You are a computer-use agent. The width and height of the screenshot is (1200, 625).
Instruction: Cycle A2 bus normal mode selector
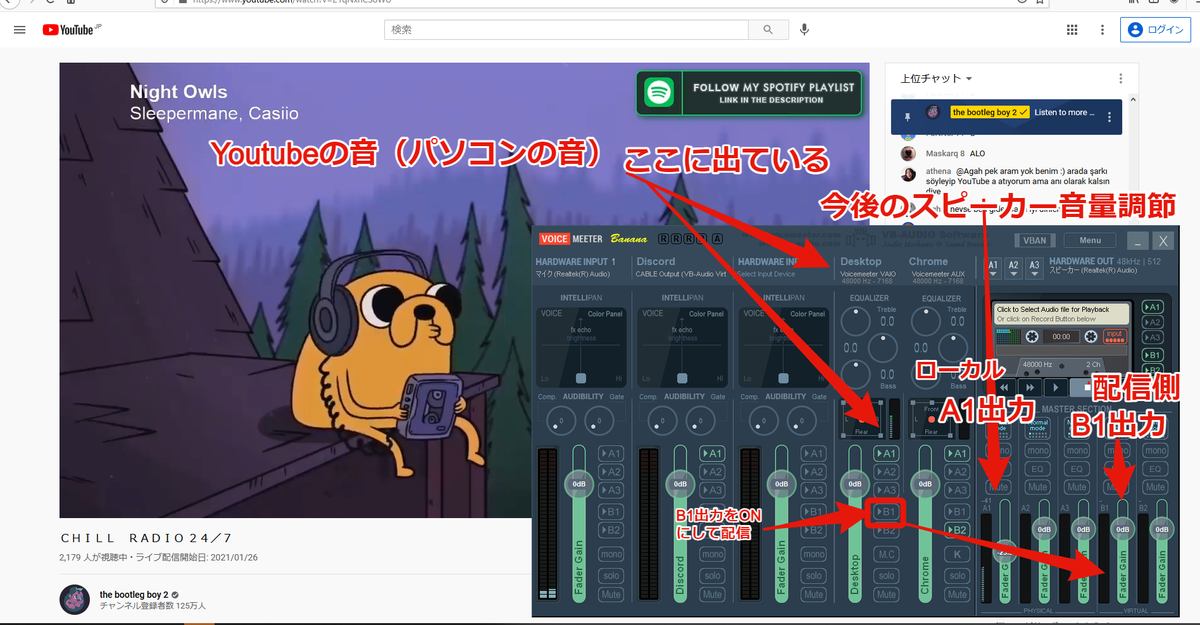1038,427
